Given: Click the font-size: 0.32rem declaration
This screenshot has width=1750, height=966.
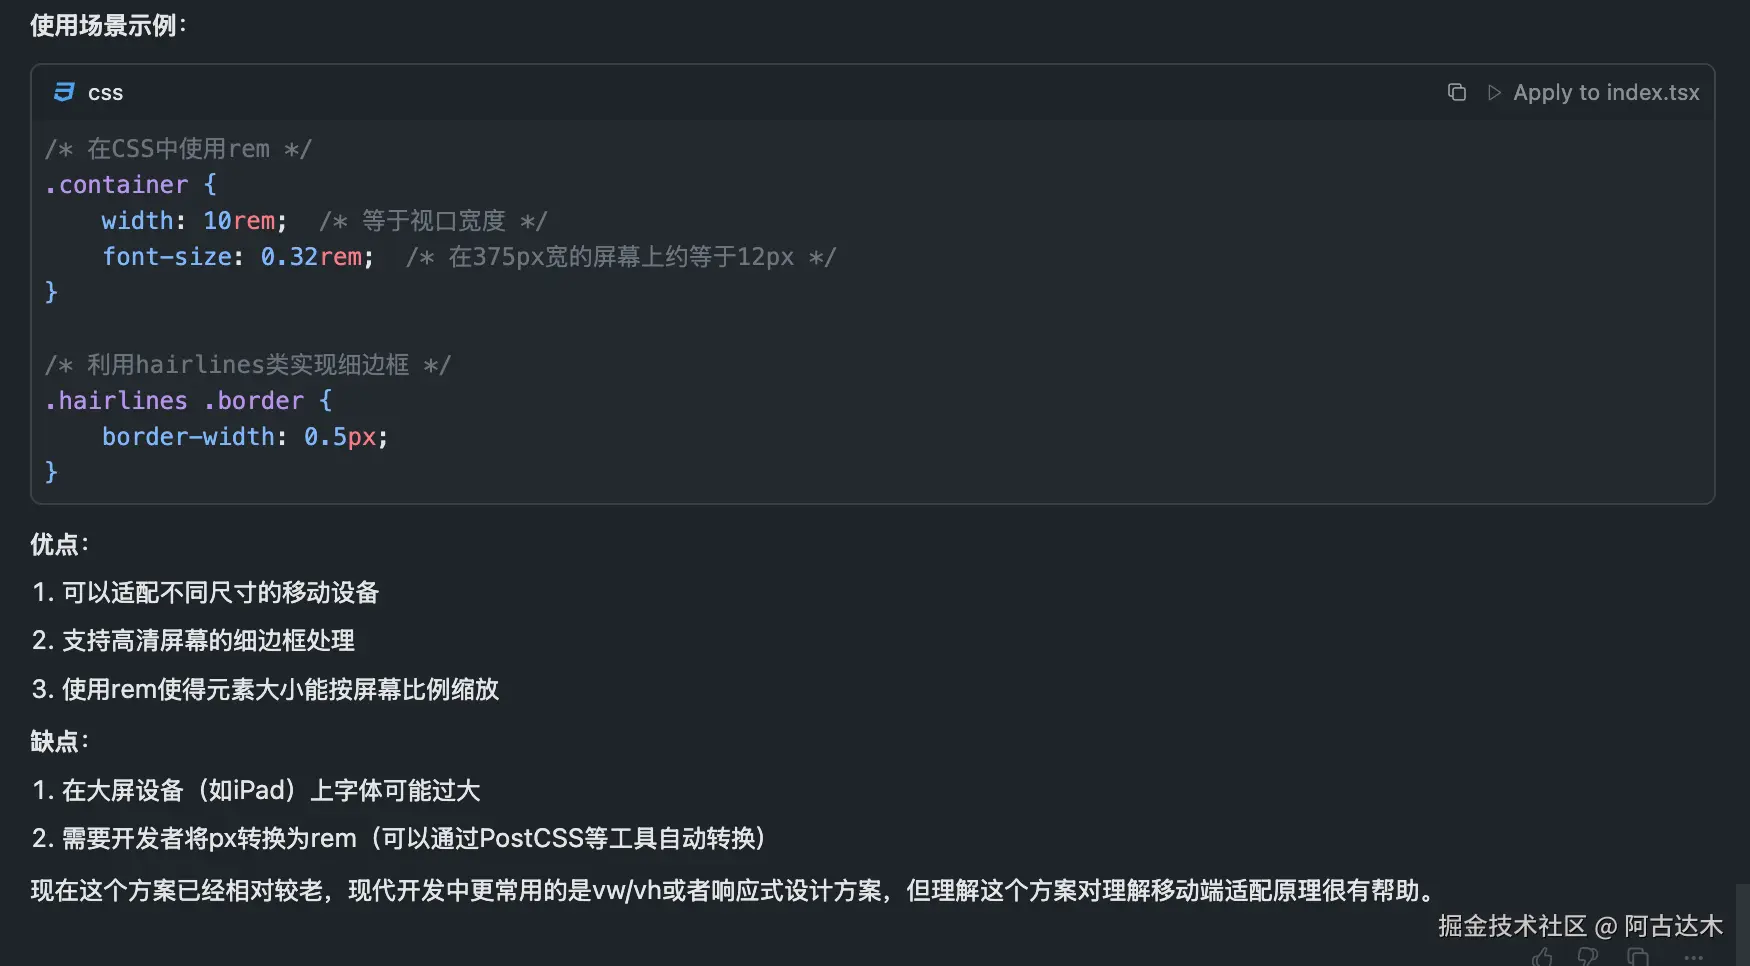Looking at the screenshot, I should pos(238,256).
